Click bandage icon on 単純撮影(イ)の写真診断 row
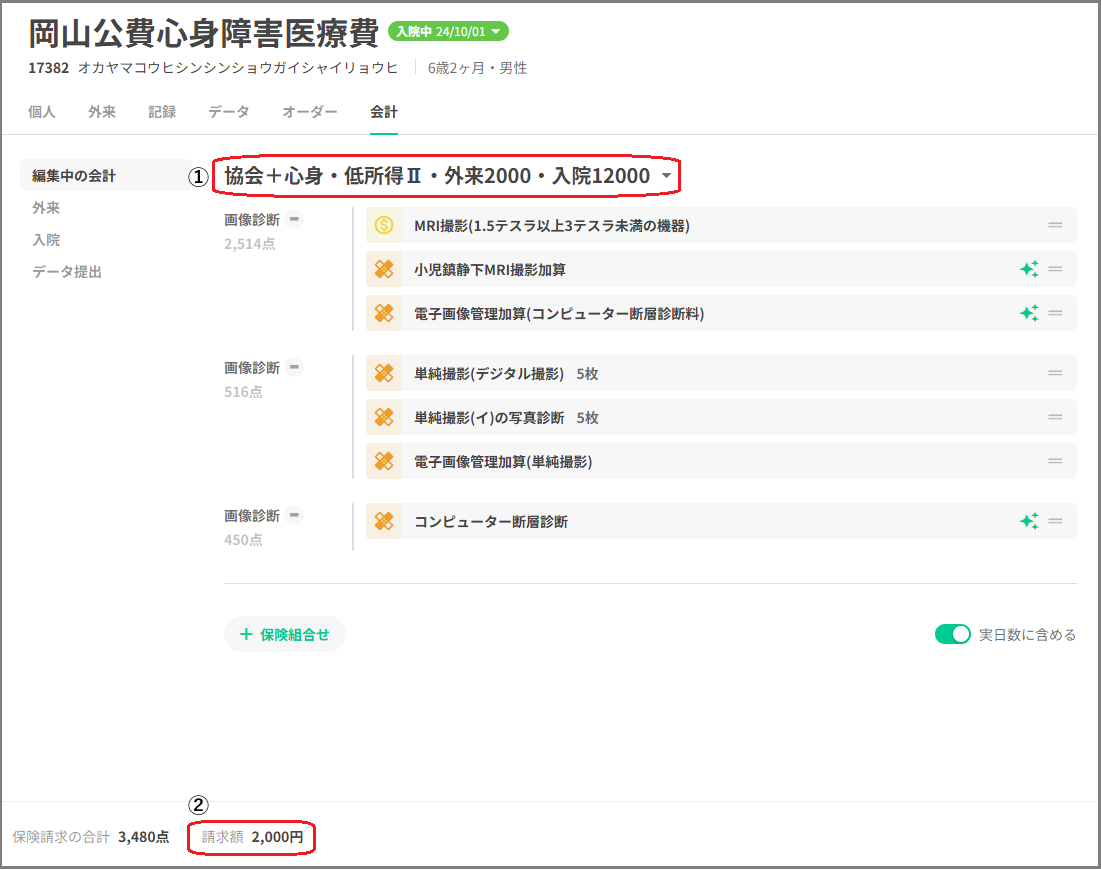The height and width of the screenshot is (870, 1101). [x=384, y=417]
